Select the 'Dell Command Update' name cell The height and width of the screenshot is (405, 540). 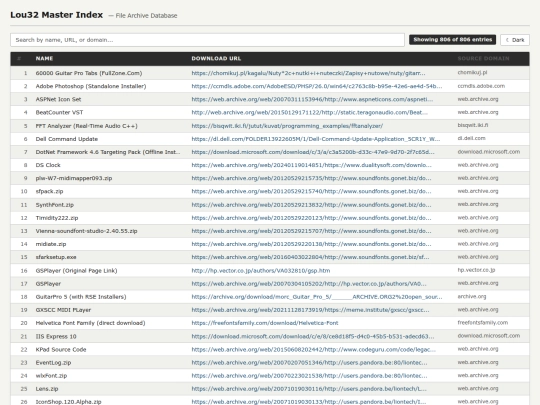67,139
